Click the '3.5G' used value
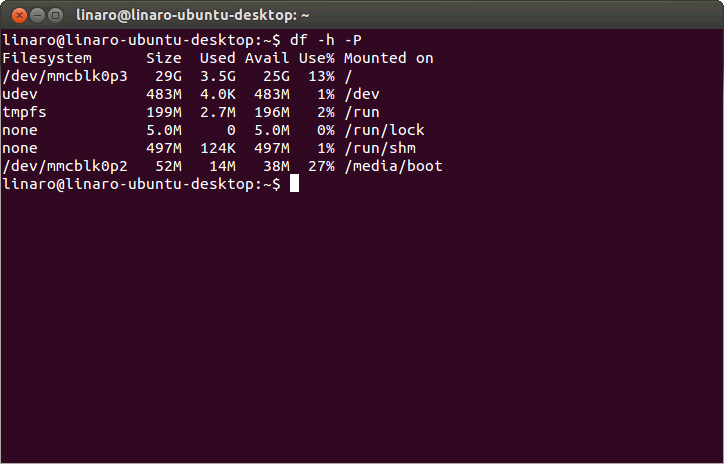The height and width of the screenshot is (464, 724). 217,76
